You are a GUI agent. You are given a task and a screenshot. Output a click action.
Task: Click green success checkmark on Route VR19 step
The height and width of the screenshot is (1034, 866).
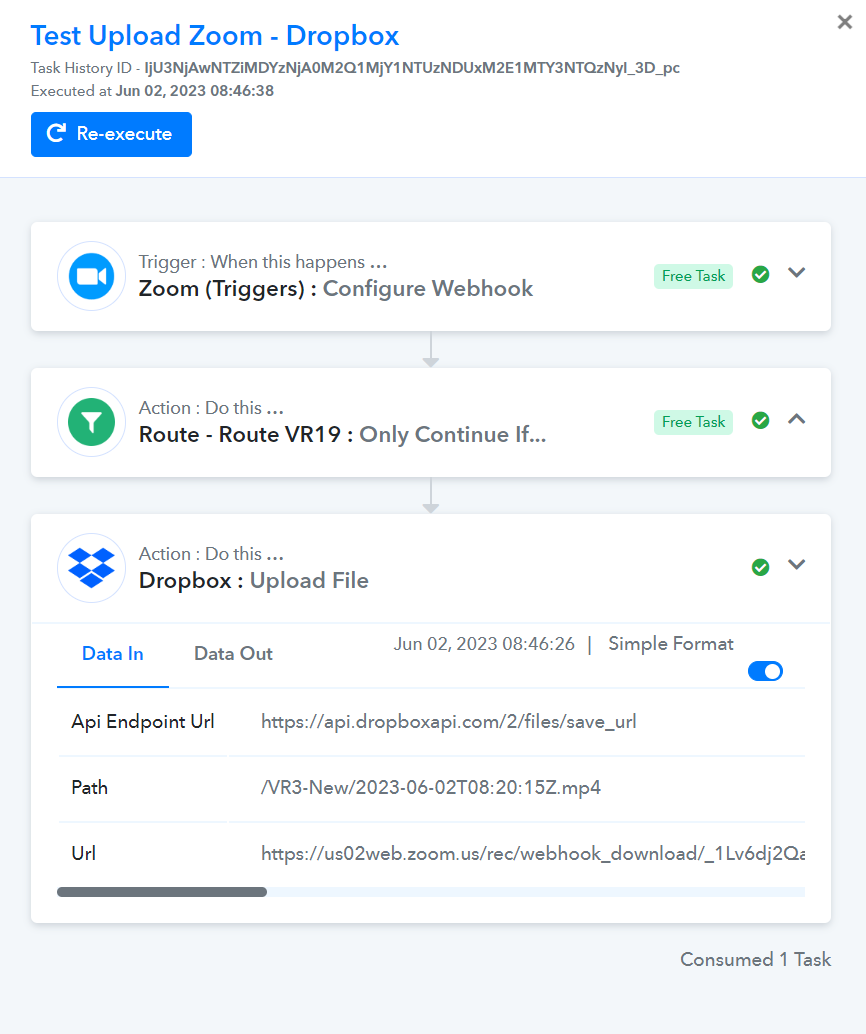(x=760, y=420)
